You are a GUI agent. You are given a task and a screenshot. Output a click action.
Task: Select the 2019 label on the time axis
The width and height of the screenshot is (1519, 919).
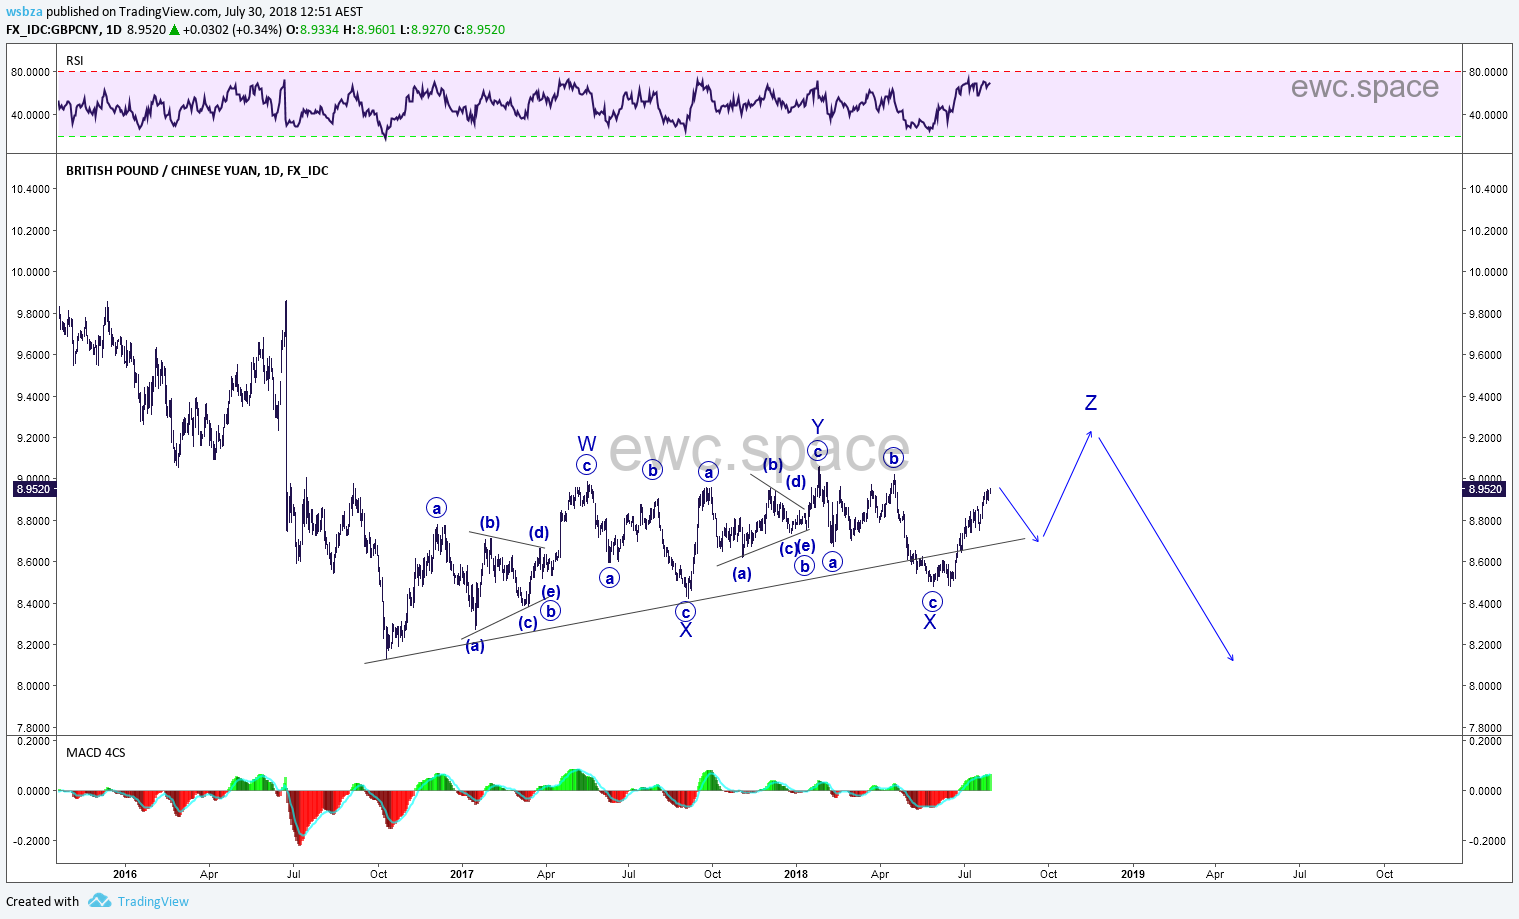click(x=1132, y=874)
